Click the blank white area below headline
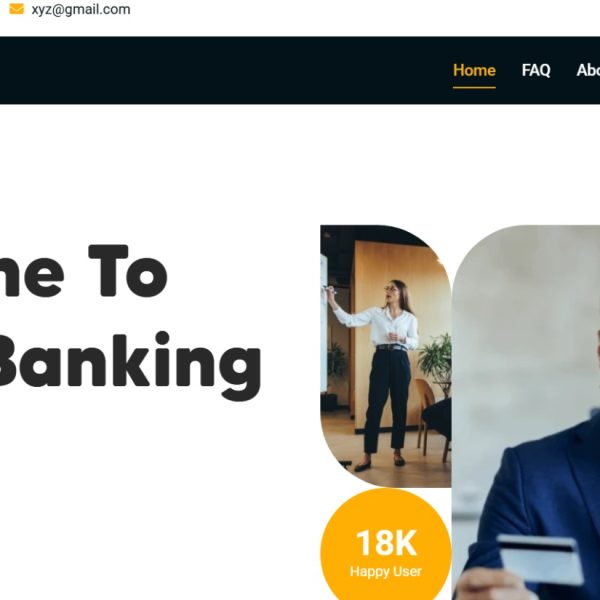 tap(153, 497)
